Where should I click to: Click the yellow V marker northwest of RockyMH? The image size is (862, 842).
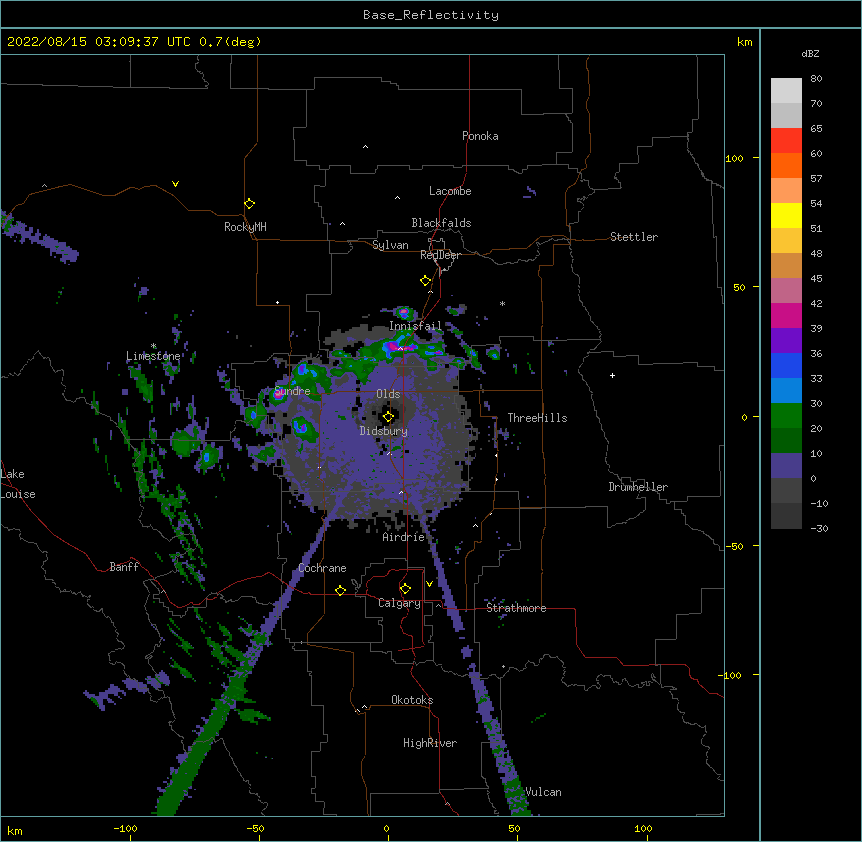(175, 184)
